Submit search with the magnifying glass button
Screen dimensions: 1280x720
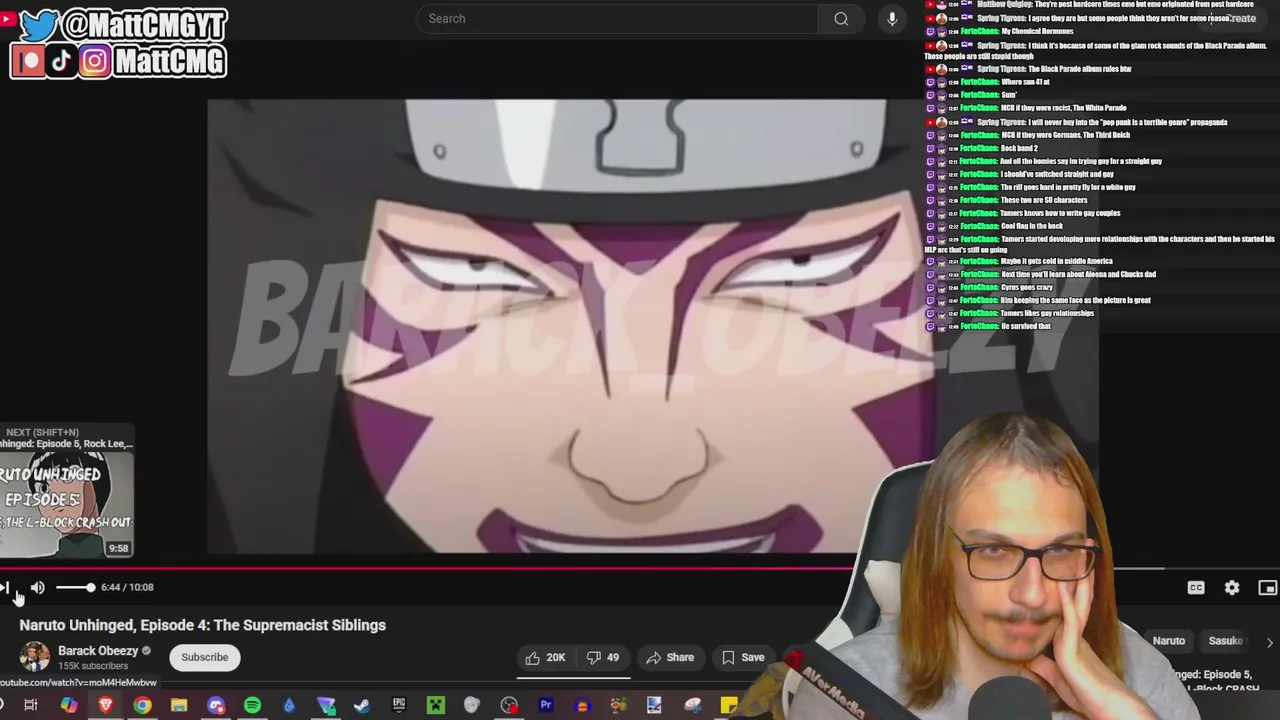841,19
